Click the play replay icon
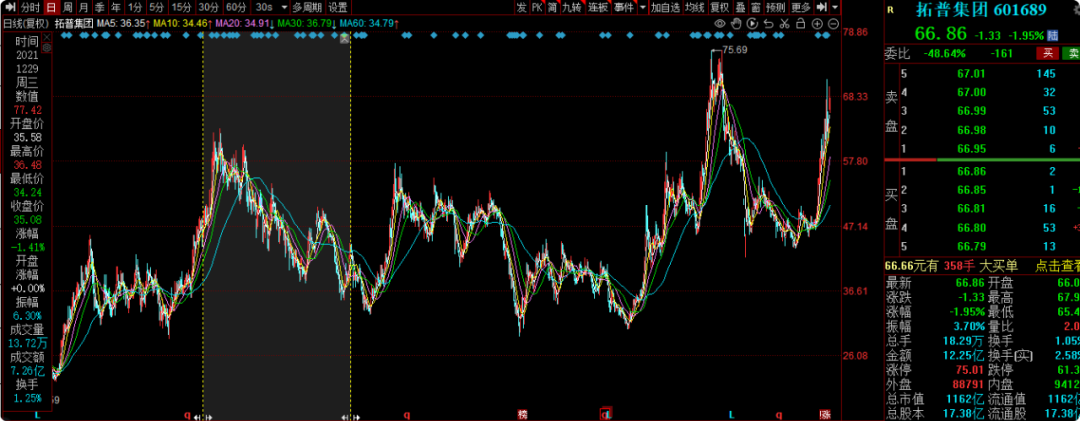This screenshot has width=1080, height=421. click(751, 21)
